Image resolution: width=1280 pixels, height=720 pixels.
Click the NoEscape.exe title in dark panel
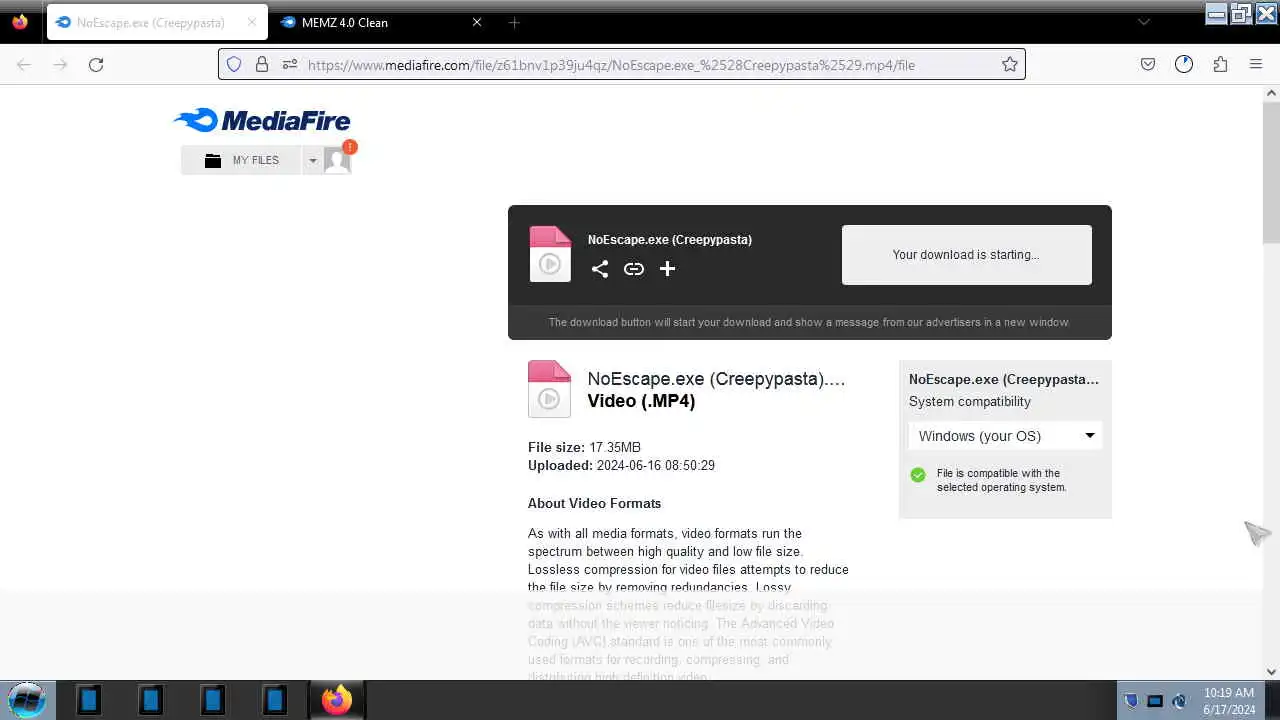670,240
